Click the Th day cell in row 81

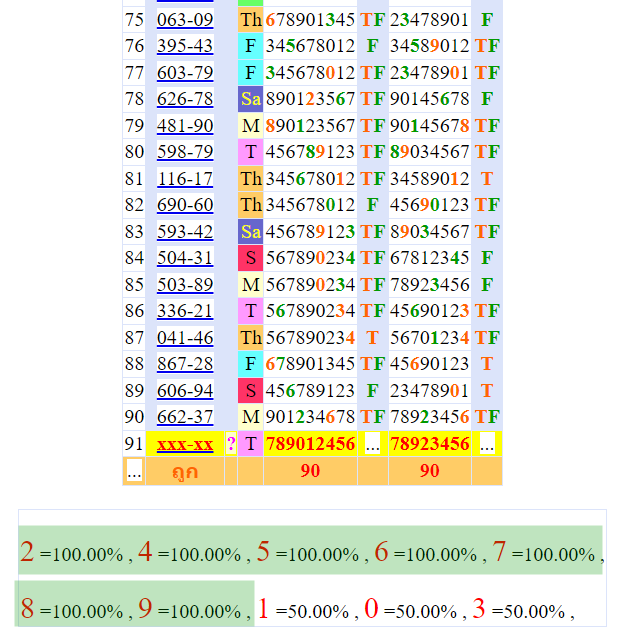(251, 179)
